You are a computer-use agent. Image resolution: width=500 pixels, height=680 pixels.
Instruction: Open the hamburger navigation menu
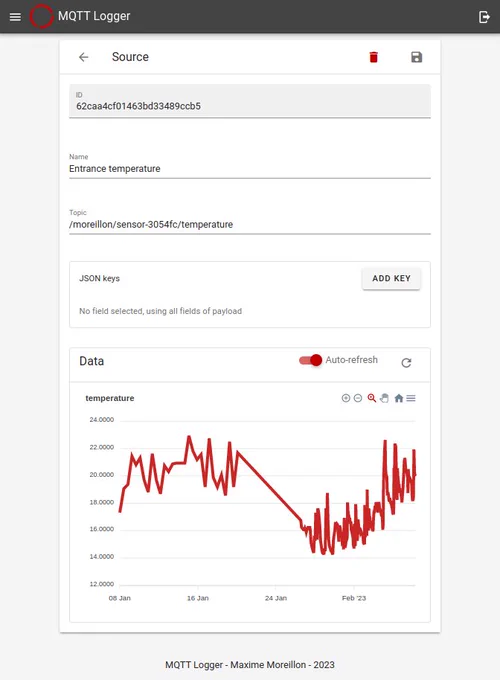point(15,17)
